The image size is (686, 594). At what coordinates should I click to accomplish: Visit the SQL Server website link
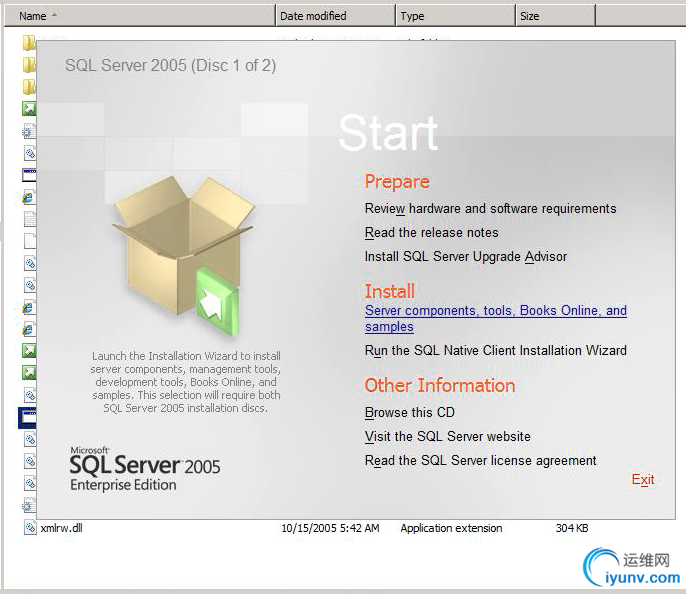(x=448, y=436)
